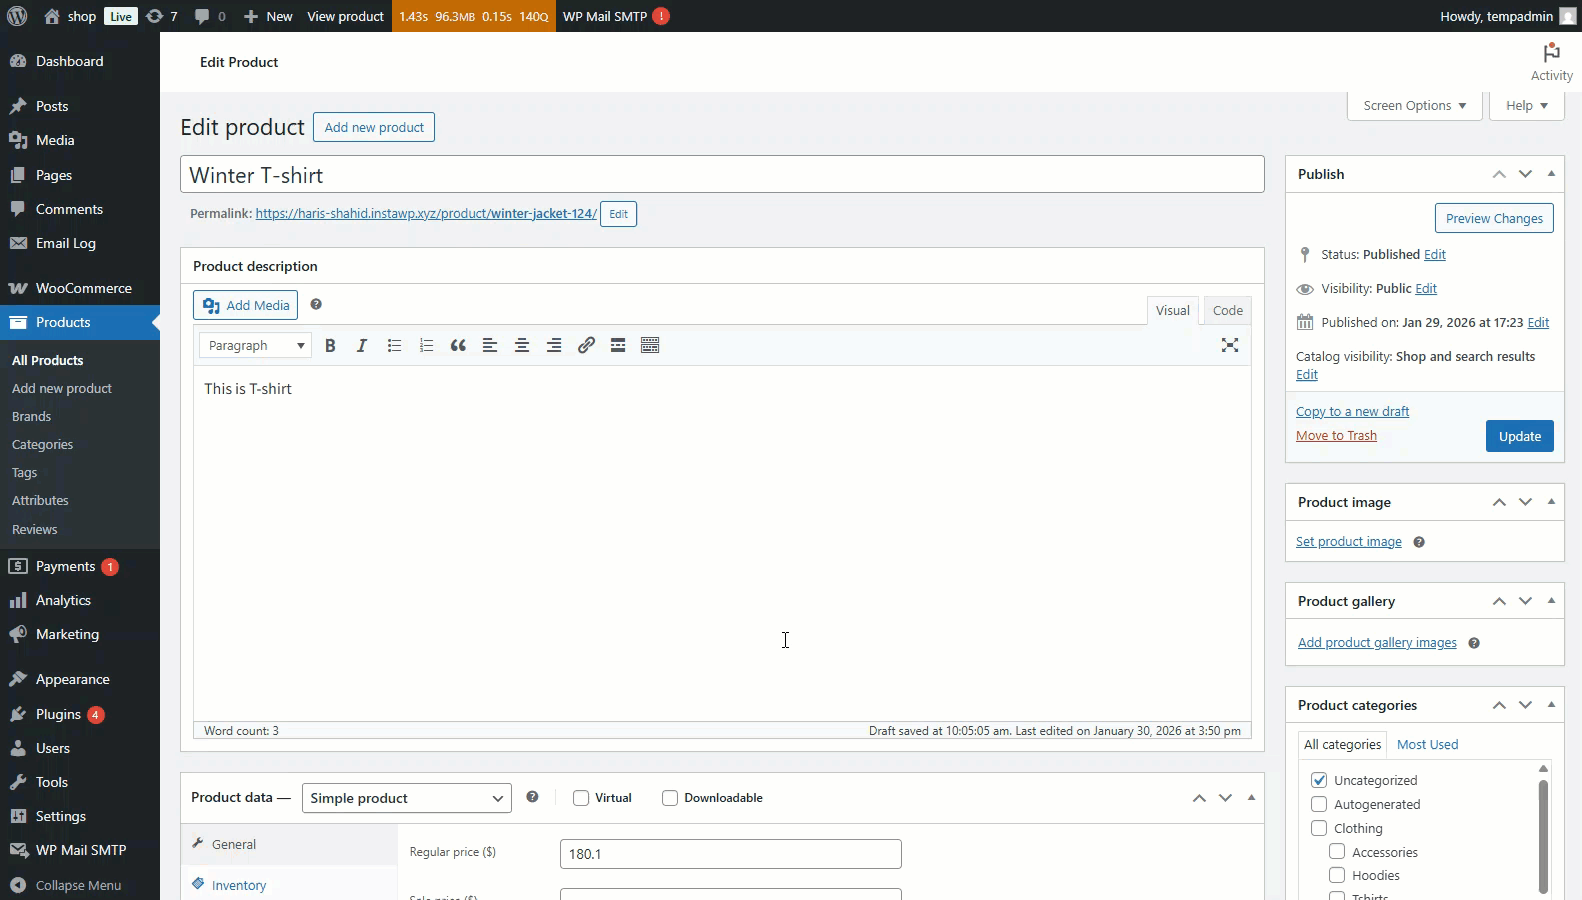Edit the permalink slug
The height and width of the screenshot is (900, 1582).
(x=618, y=214)
